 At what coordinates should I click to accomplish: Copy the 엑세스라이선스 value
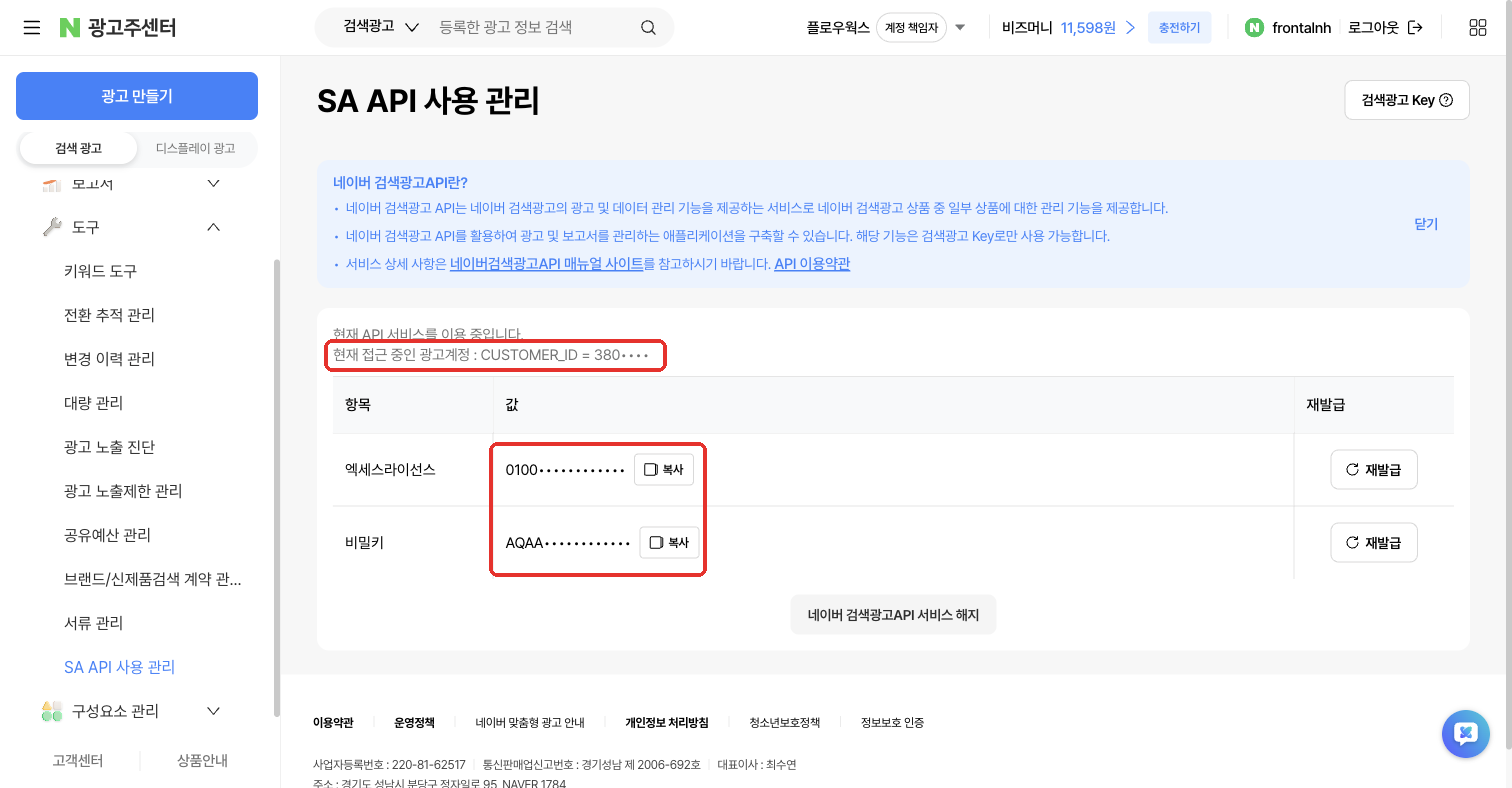click(x=664, y=469)
